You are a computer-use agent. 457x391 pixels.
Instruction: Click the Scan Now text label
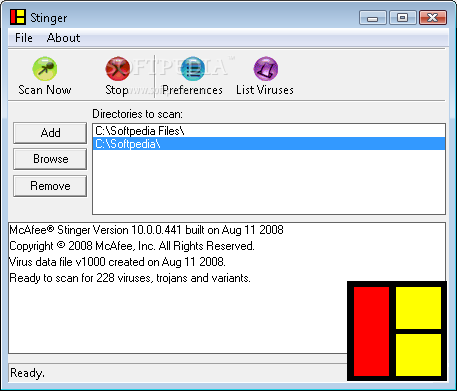tap(45, 90)
